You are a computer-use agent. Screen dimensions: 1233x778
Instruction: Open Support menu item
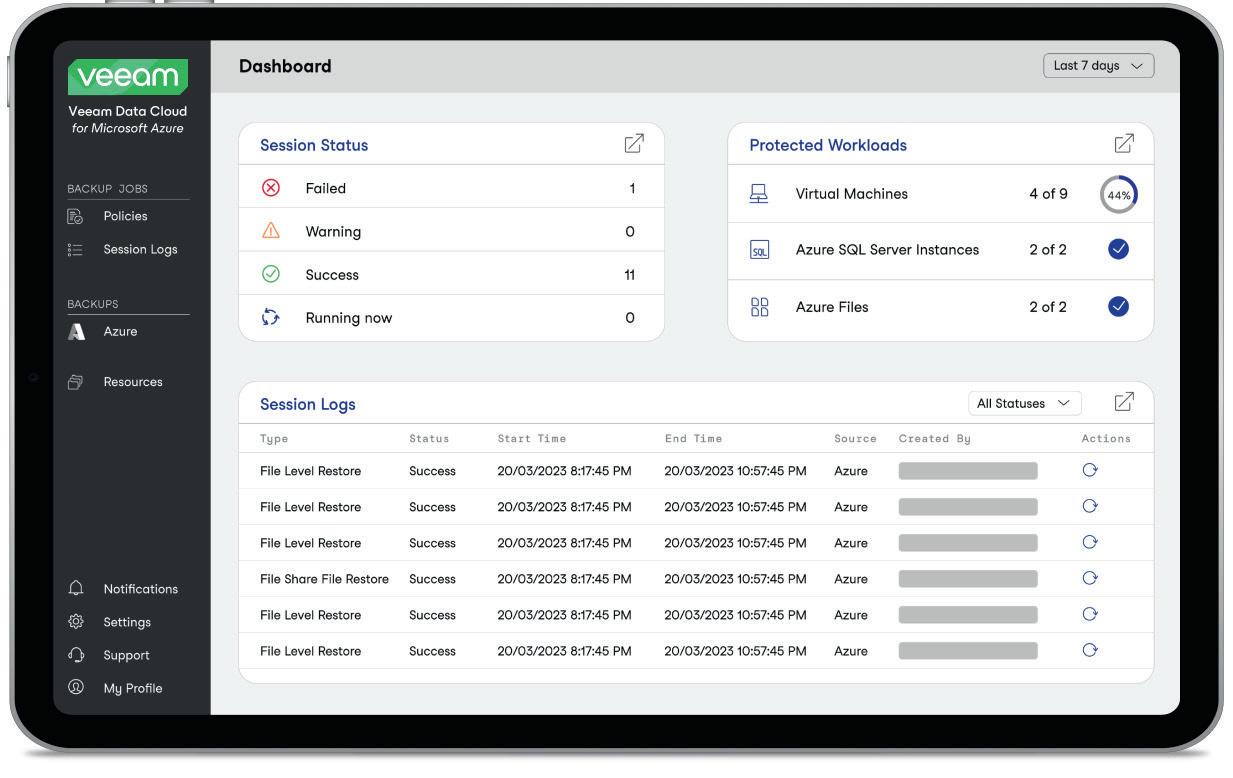[127, 655]
